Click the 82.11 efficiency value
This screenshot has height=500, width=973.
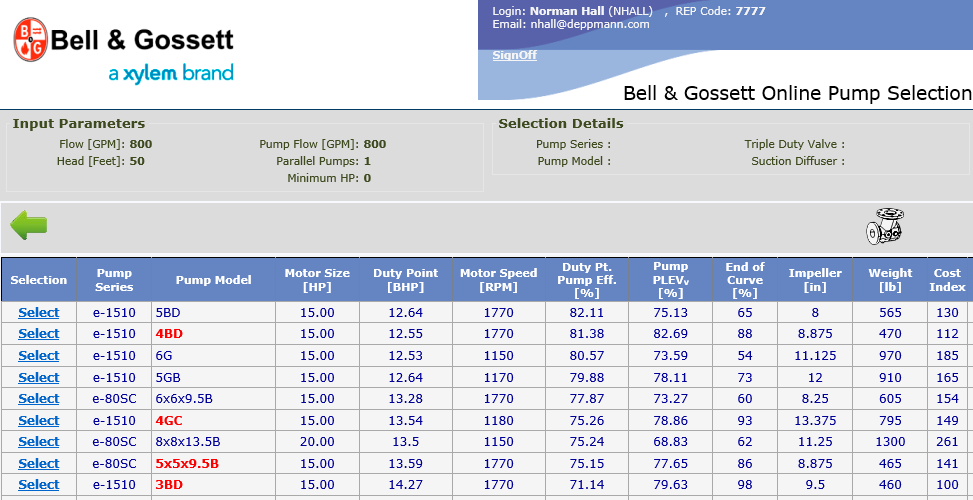click(586, 313)
